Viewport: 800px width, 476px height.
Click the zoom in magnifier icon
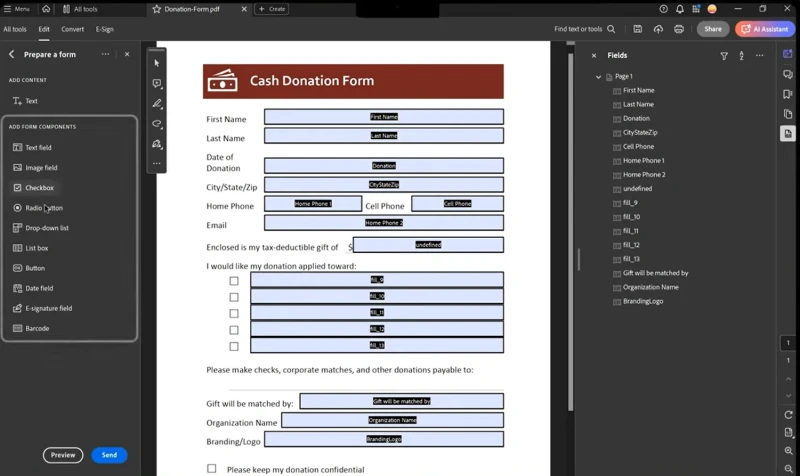click(x=788, y=451)
